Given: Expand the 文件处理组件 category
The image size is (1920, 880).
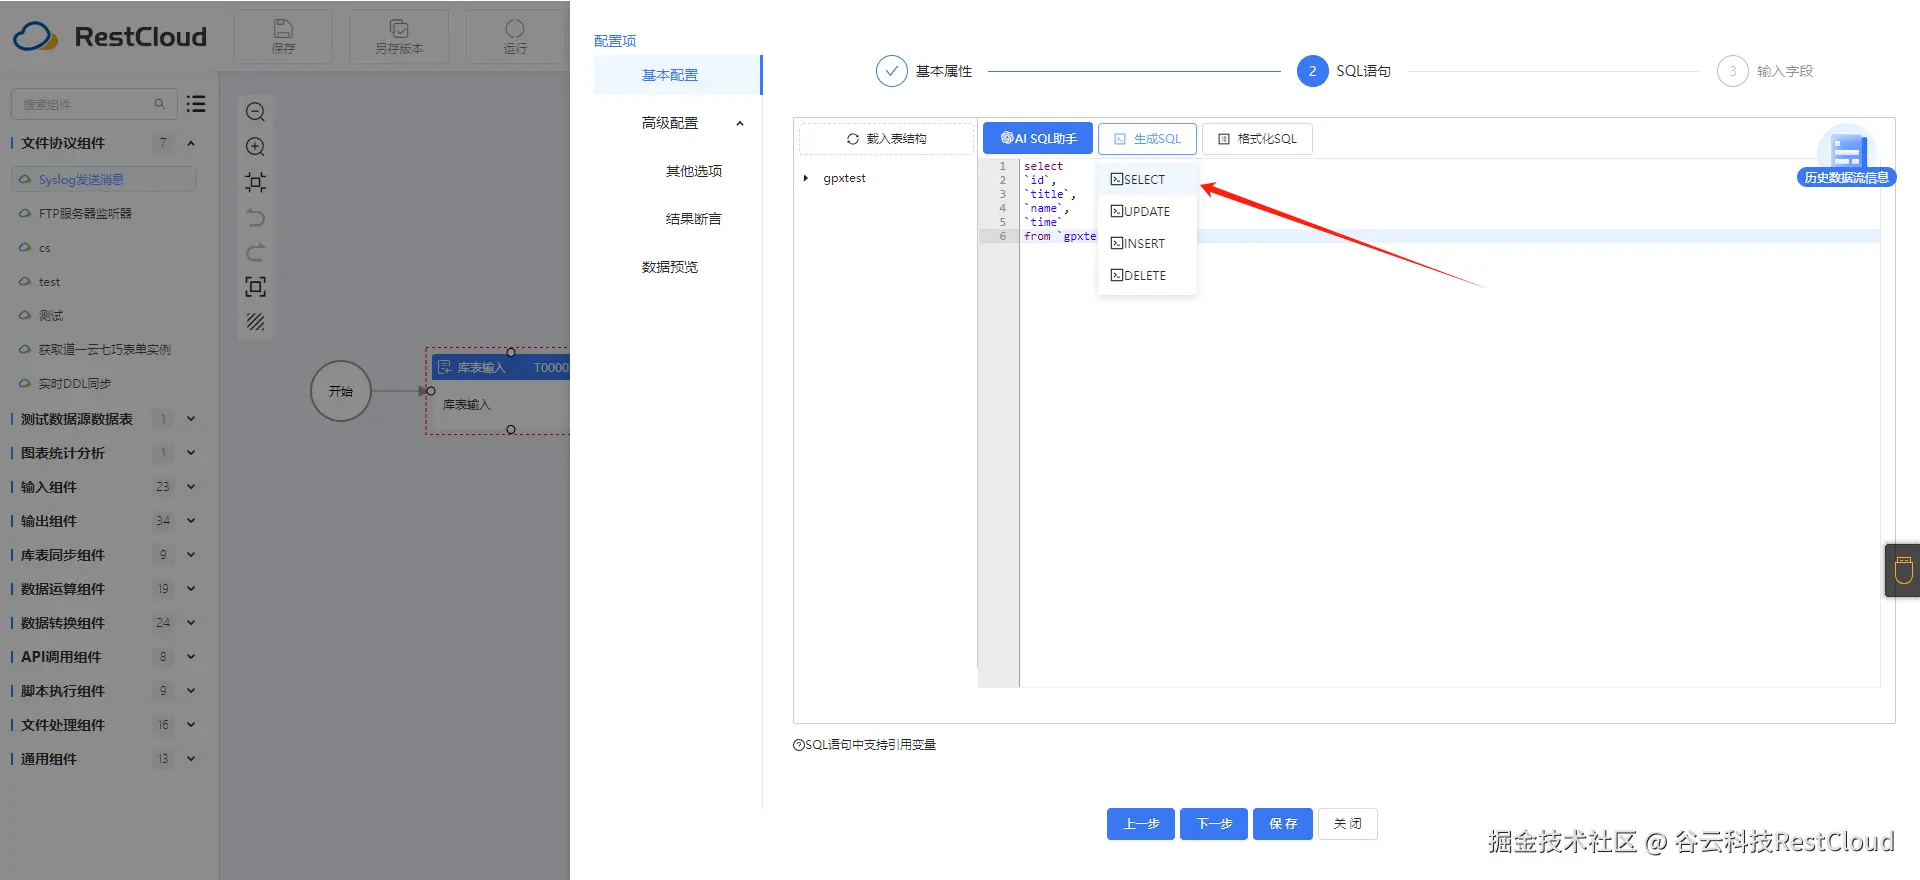Looking at the screenshot, I should tap(191, 725).
